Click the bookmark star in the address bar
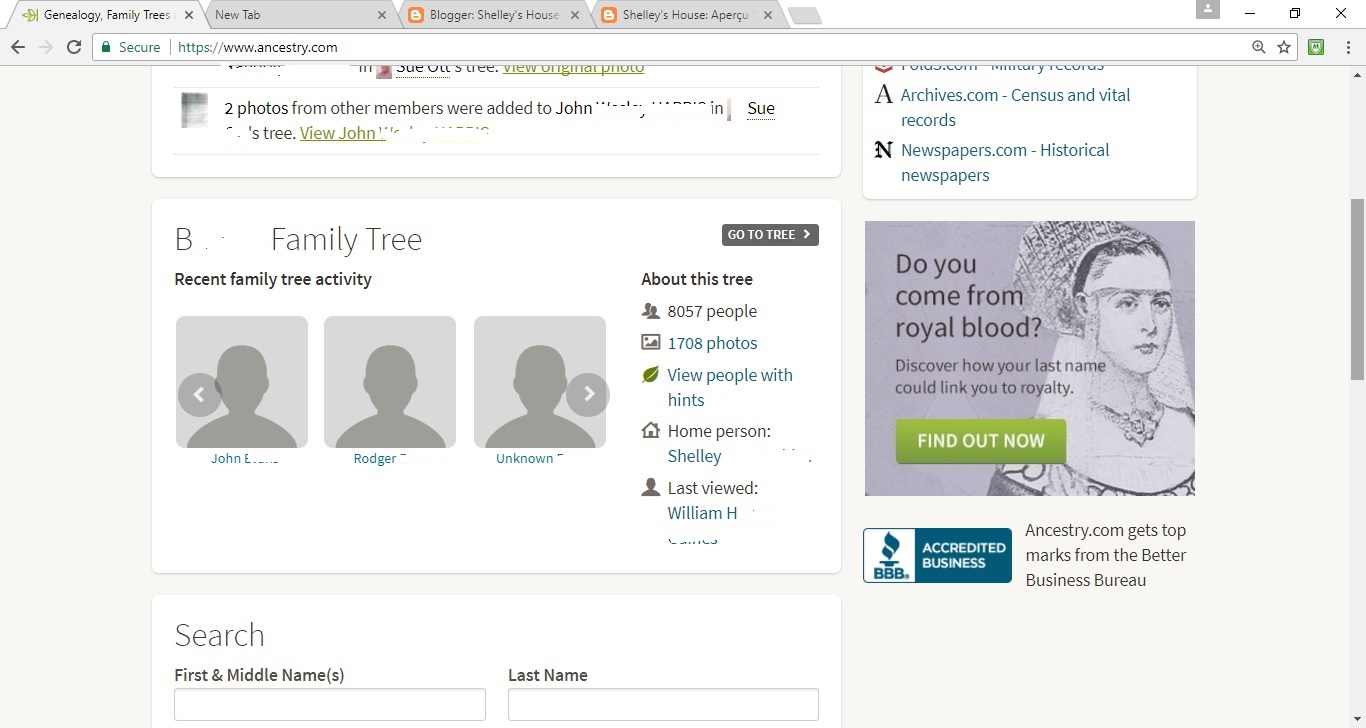This screenshot has width=1366, height=728. pos(1284,46)
